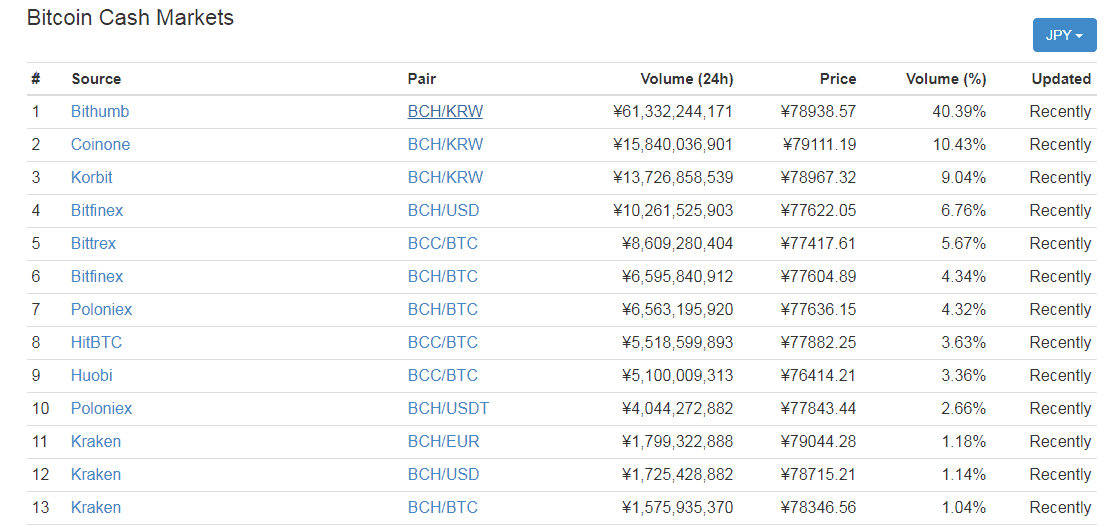Screen dimensions: 1110x526
Task: Click the Price column header
Action: point(837,79)
